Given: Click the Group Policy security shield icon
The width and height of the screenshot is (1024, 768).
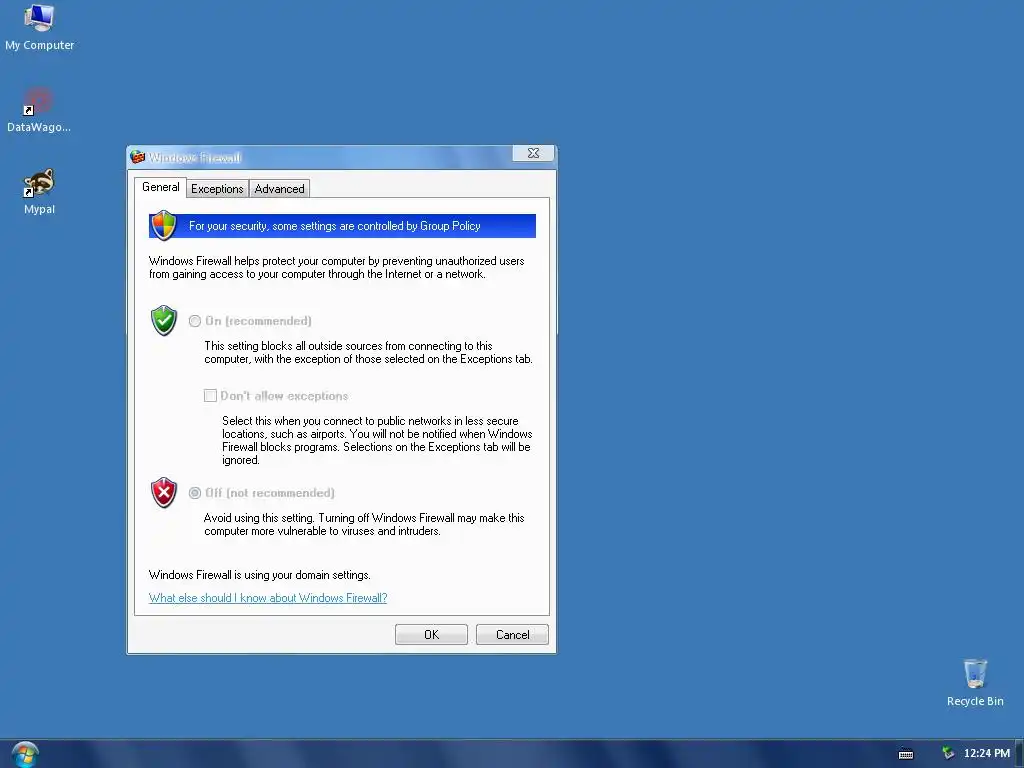Looking at the screenshot, I should click(x=163, y=225).
